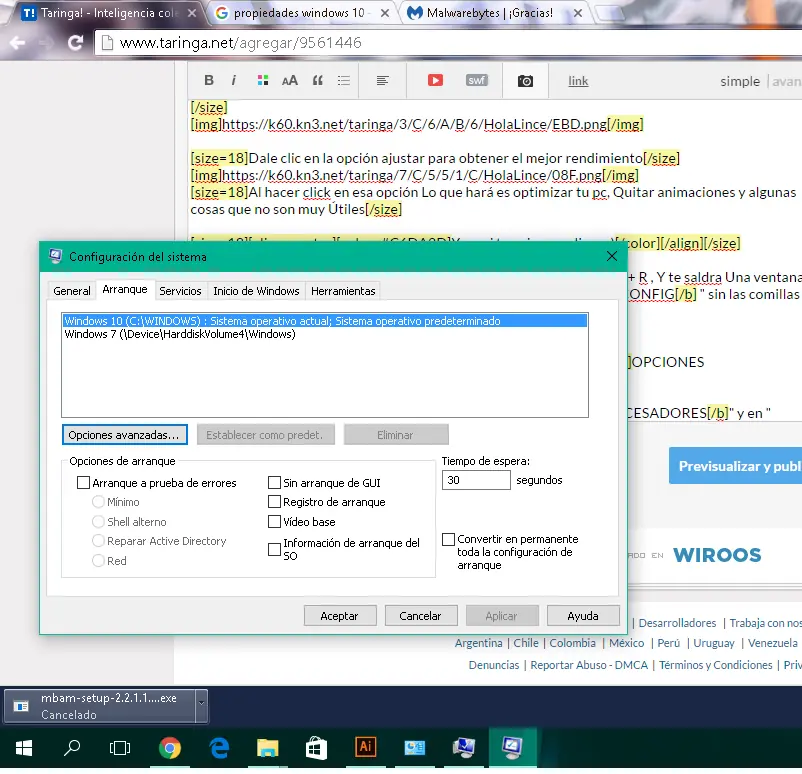This screenshot has height=774, width=802.
Task: Open the mbam-setup download item
Action: (100, 706)
